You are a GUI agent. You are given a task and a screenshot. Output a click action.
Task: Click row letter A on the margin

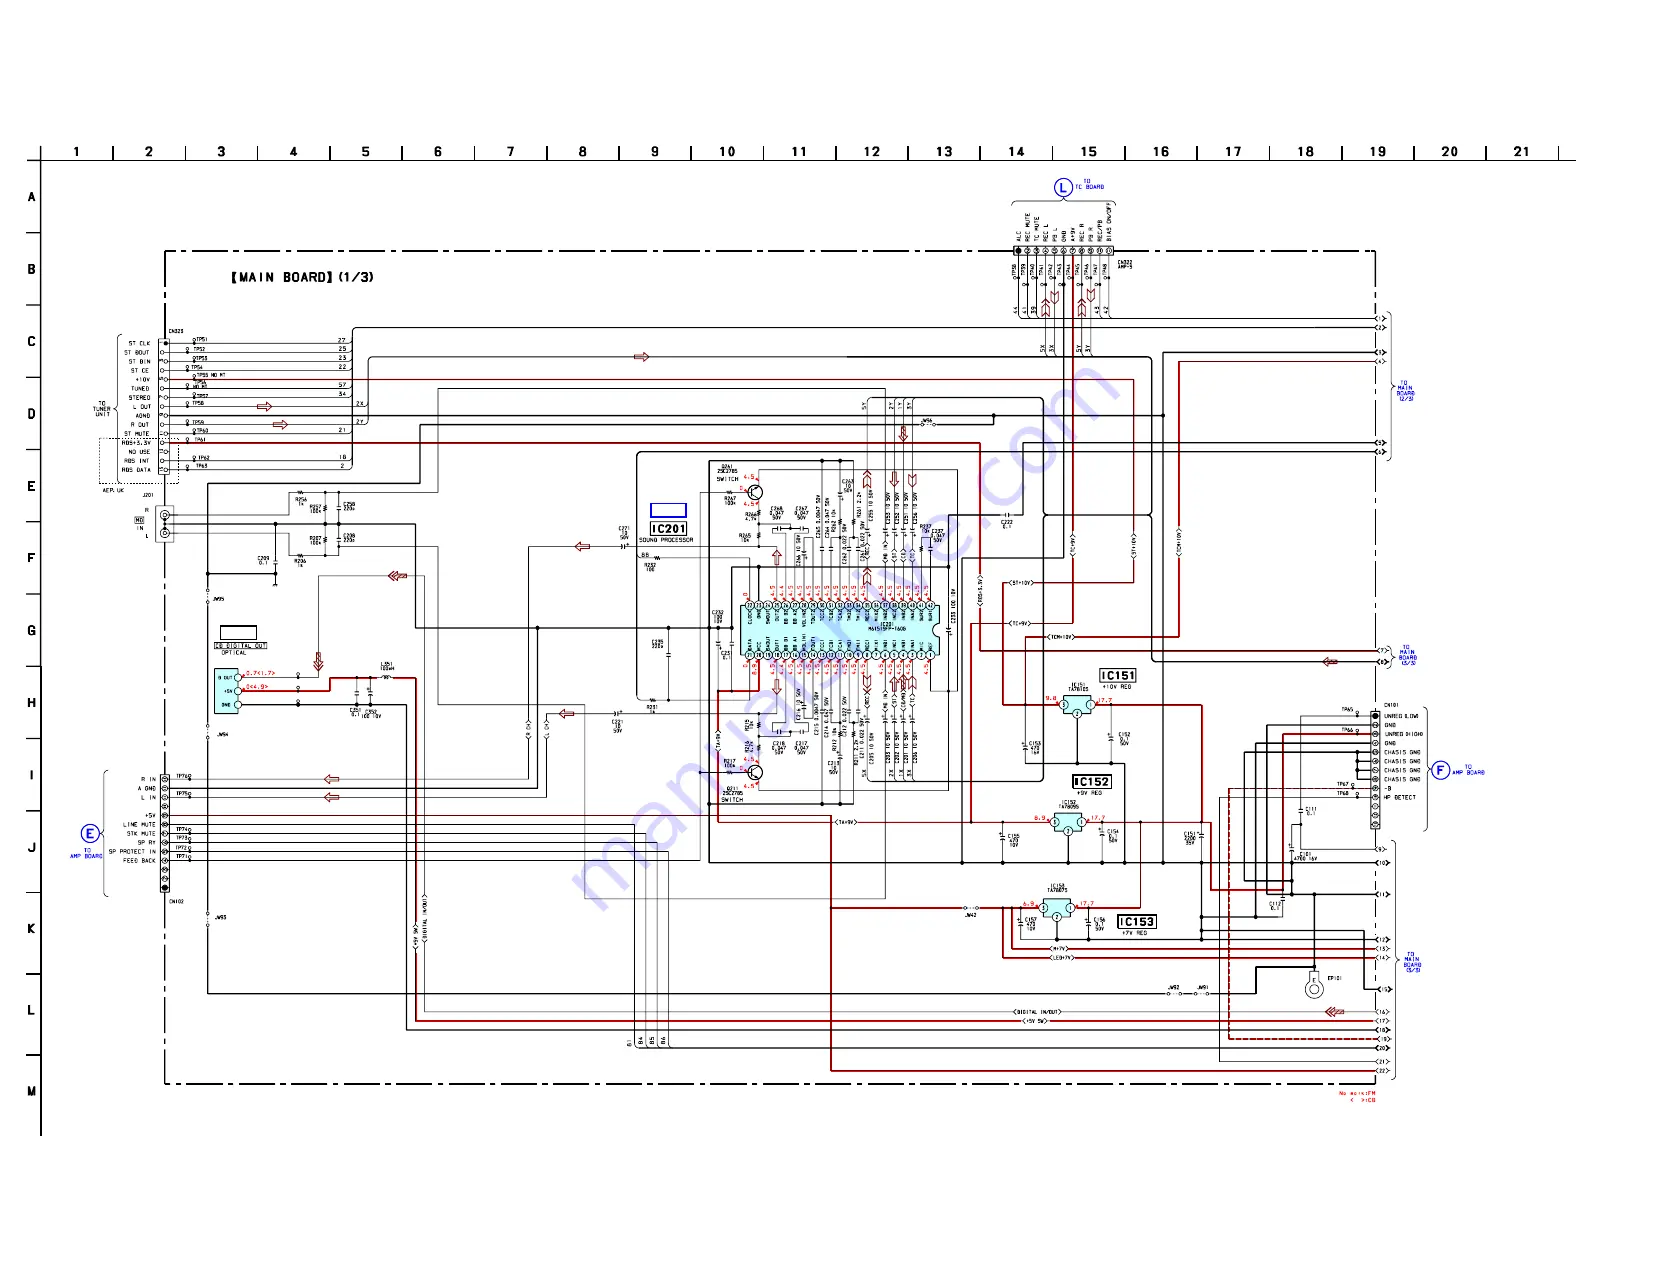pos(31,197)
